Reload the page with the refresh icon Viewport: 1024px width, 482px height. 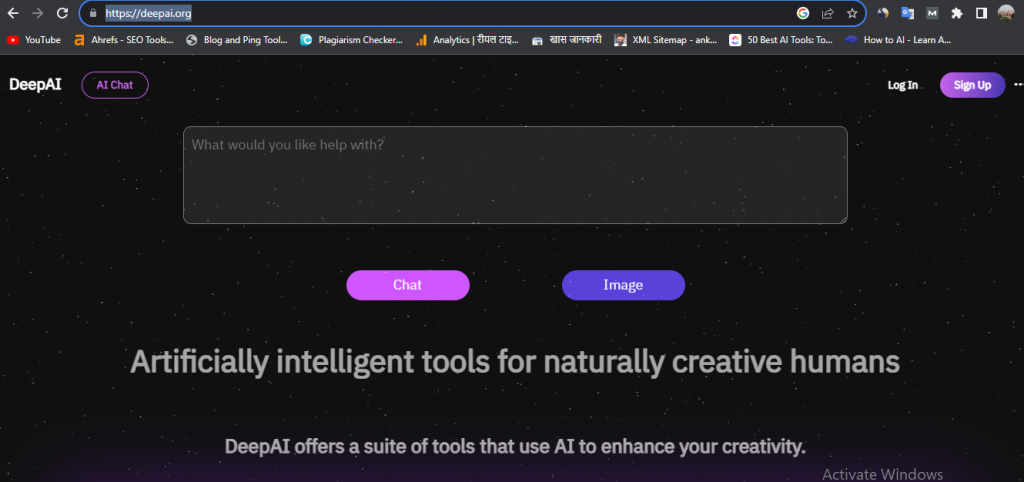coord(62,14)
